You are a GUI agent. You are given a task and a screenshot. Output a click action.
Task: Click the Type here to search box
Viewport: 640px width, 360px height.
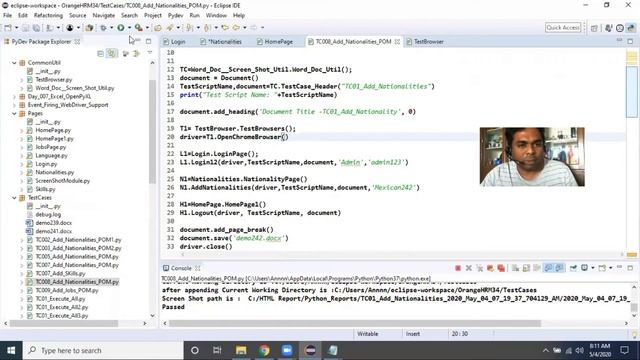(x=103, y=350)
